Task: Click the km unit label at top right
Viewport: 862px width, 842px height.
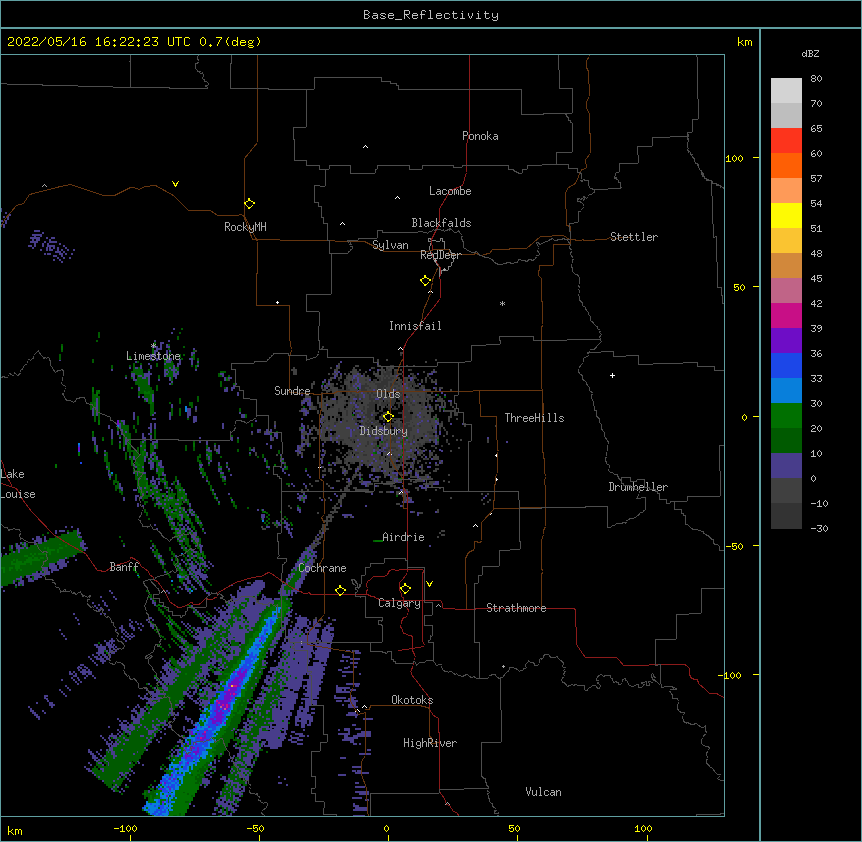Action: coord(745,42)
